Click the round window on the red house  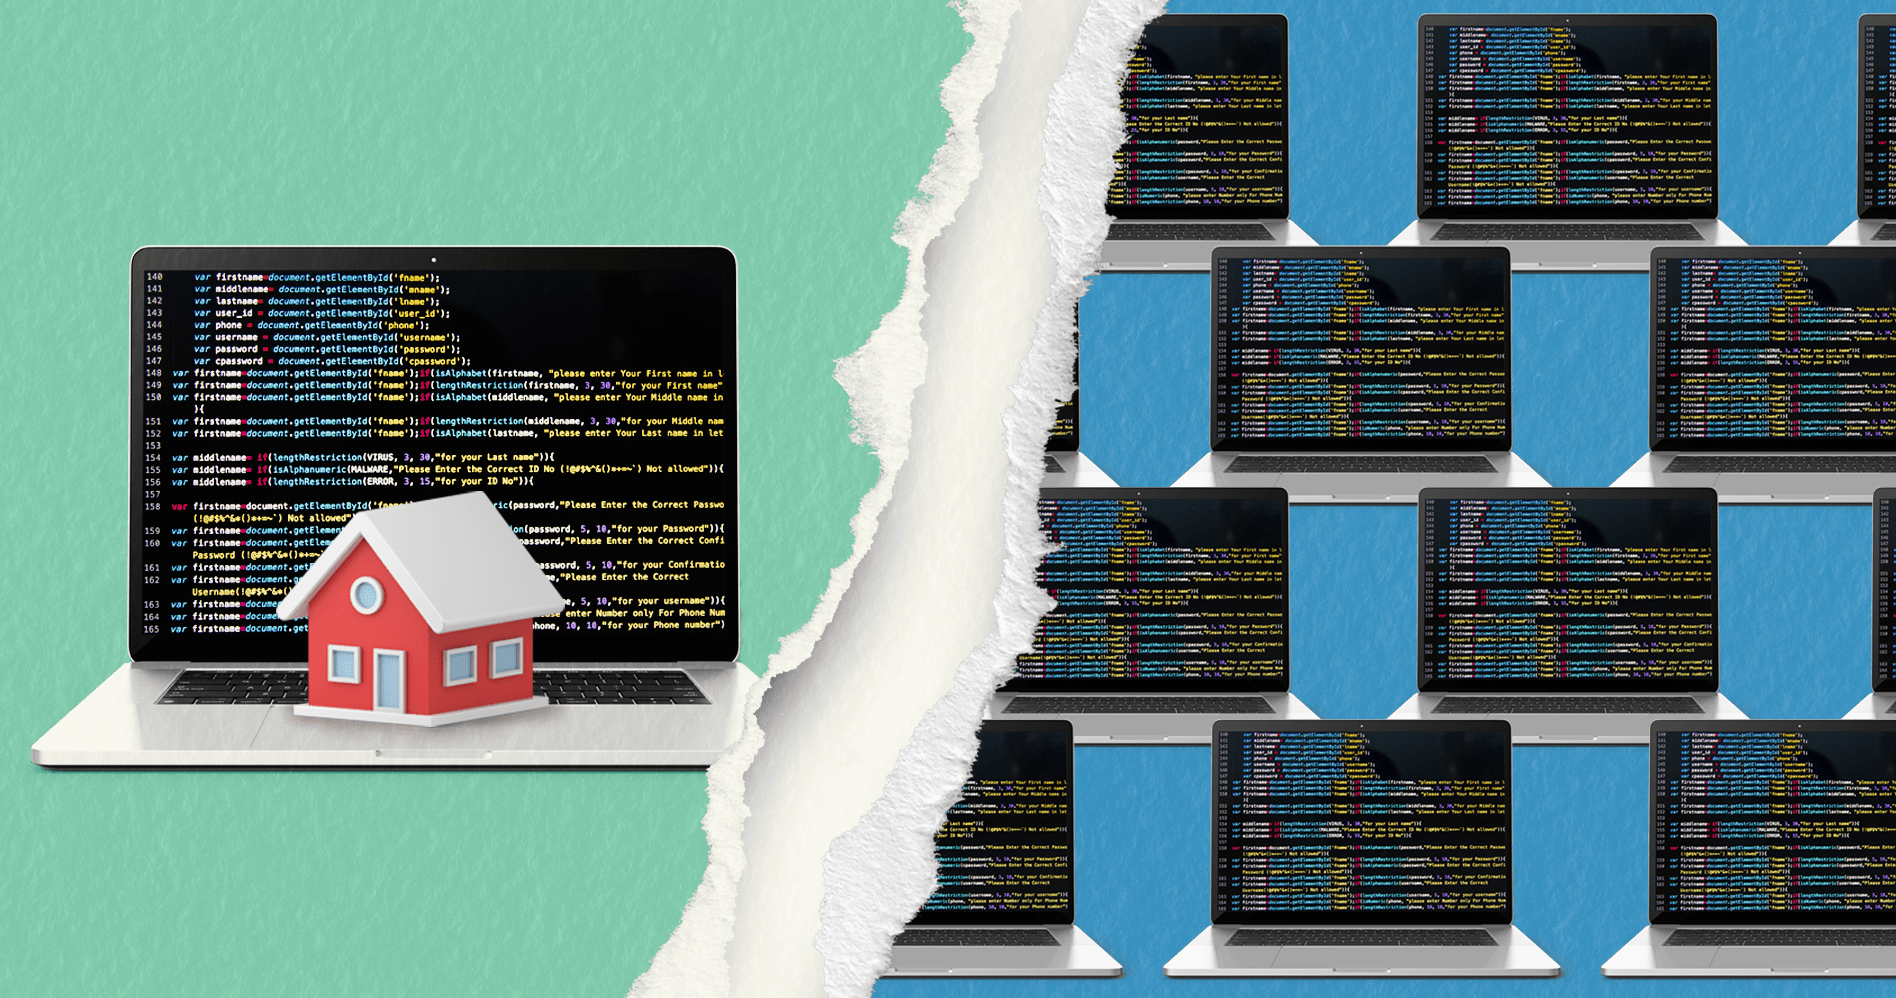pyautogui.click(x=366, y=595)
